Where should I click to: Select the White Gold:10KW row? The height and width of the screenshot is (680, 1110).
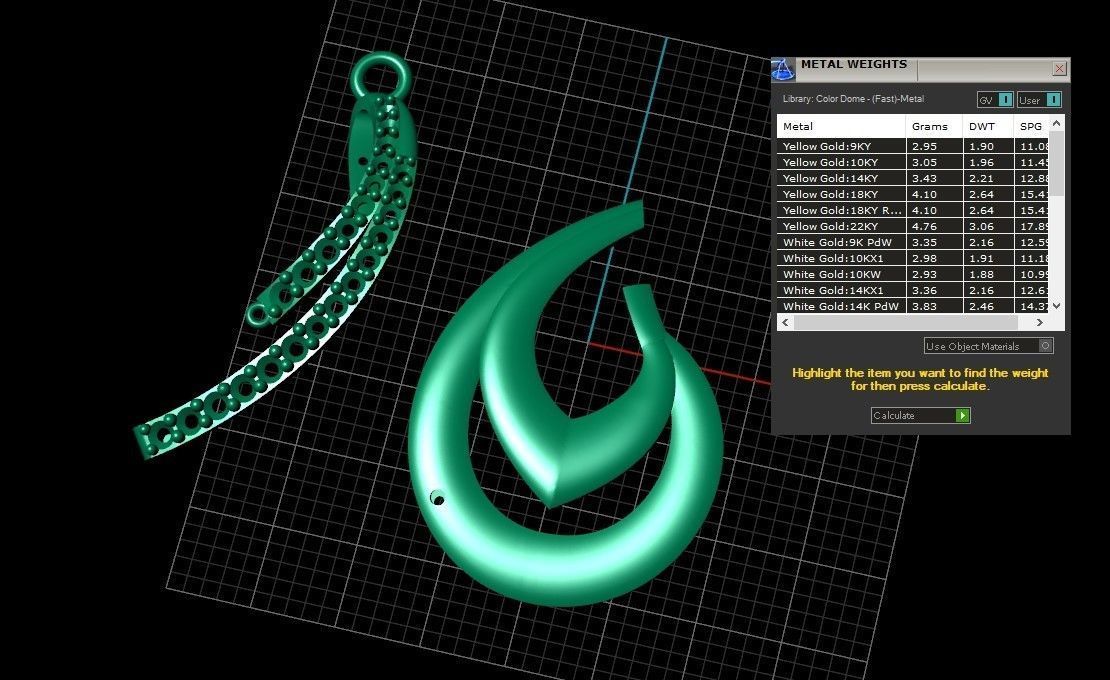(x=912, y=274)
